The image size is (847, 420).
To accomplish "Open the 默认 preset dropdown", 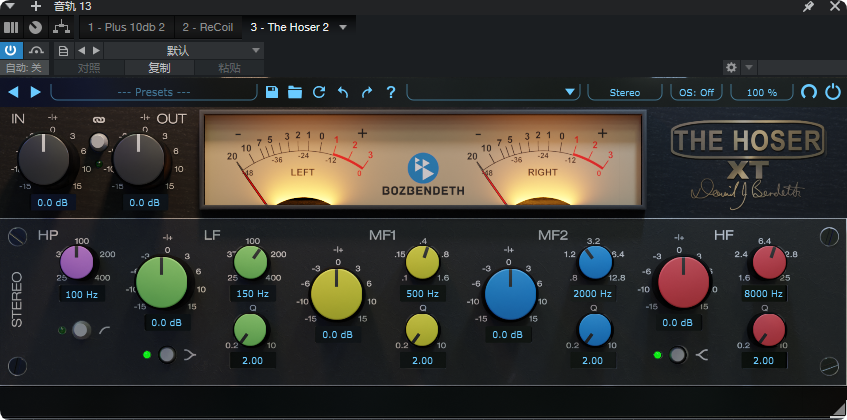I will pos(184,51).
